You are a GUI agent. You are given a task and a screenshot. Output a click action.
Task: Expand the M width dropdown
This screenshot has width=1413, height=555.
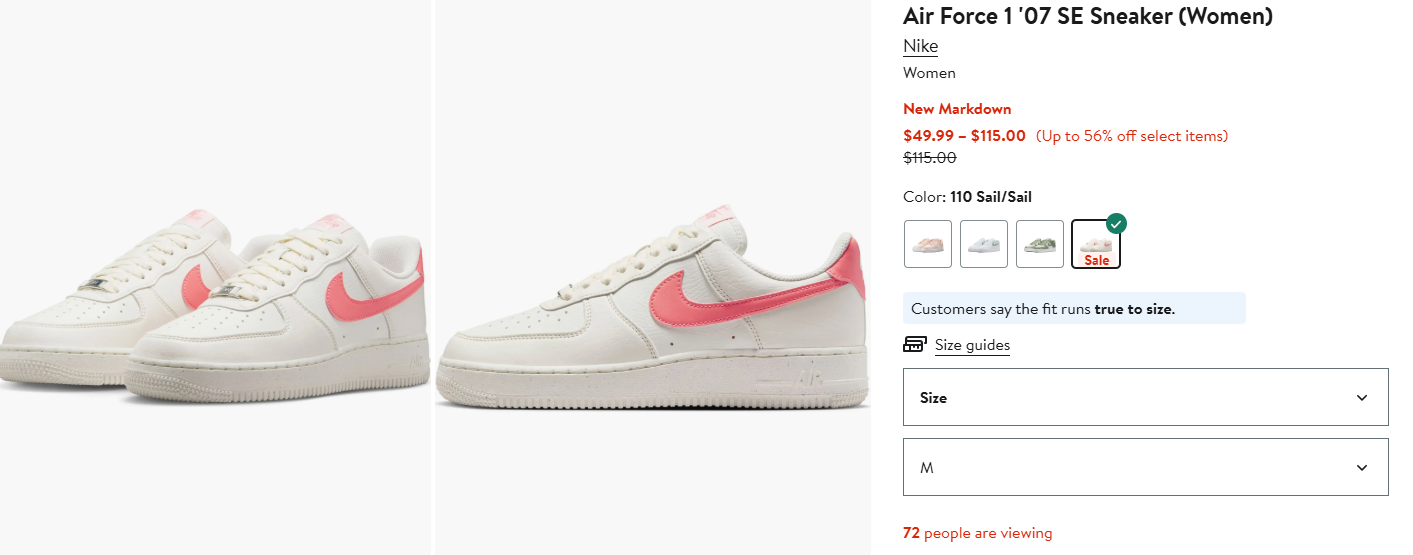1145,467
